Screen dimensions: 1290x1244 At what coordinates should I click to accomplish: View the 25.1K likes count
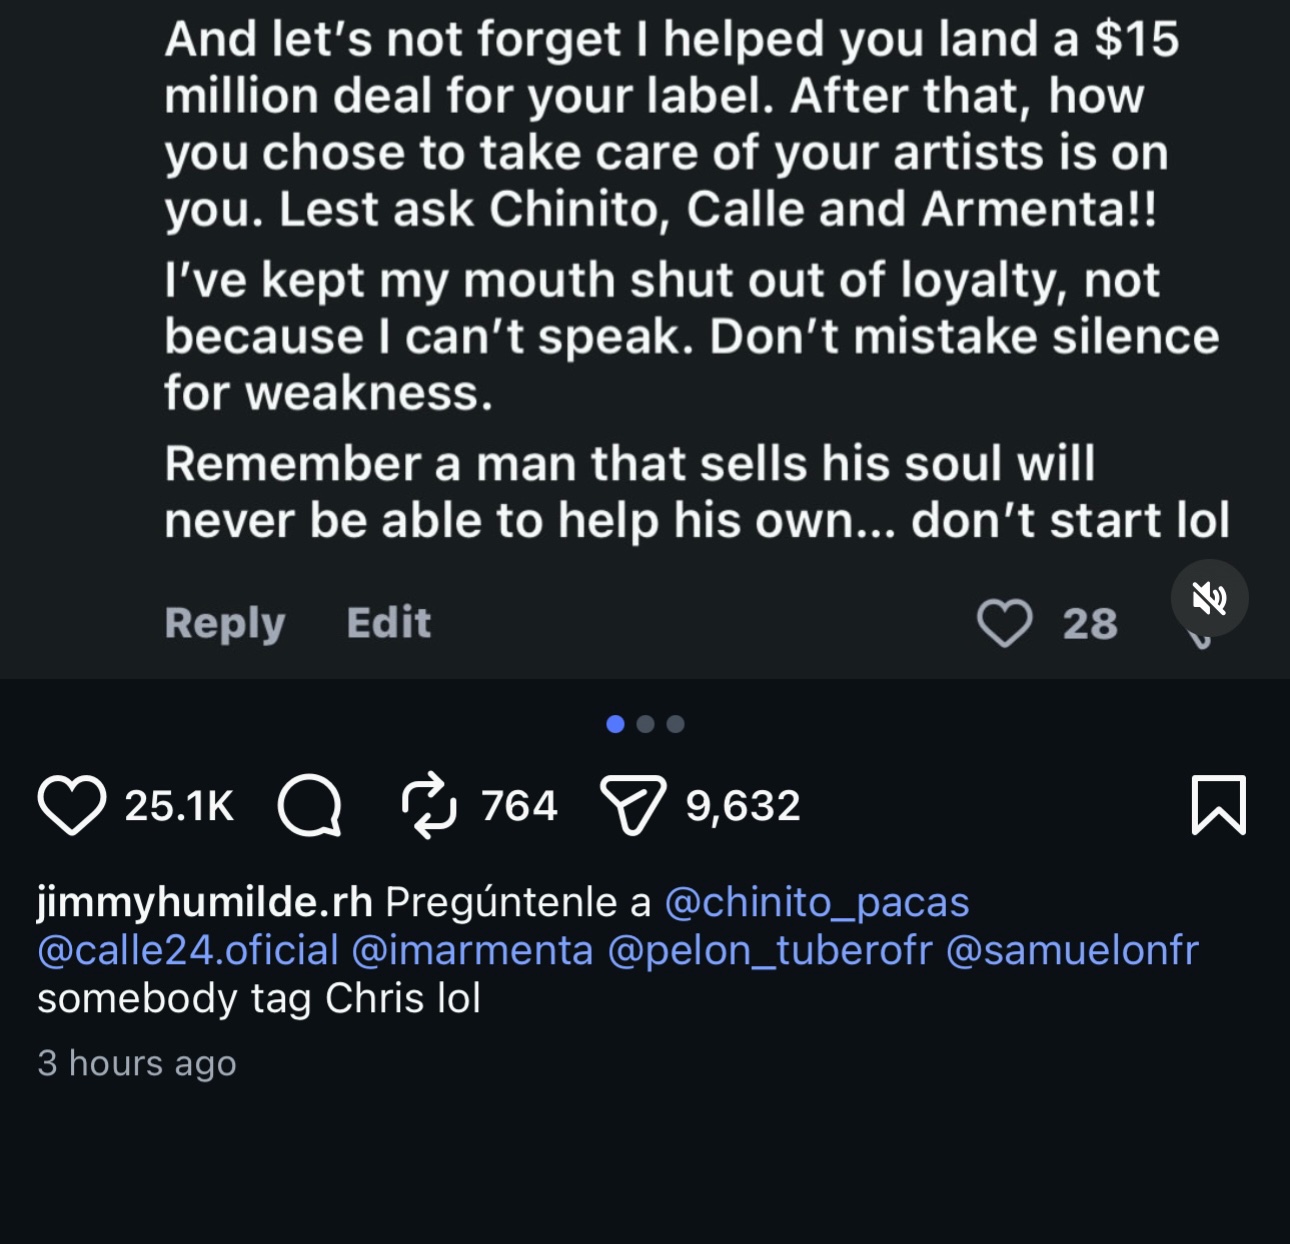(x=180, y=806)
